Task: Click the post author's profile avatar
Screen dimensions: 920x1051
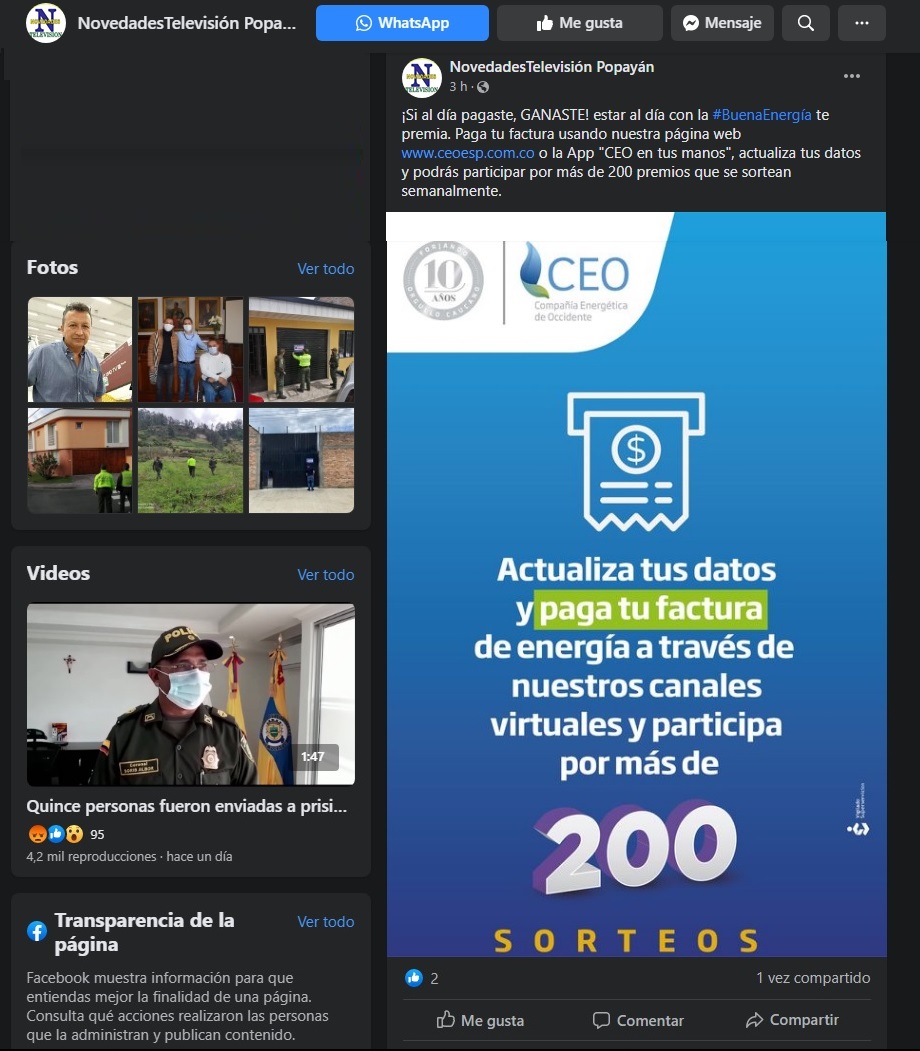Action: click(421, 77)
